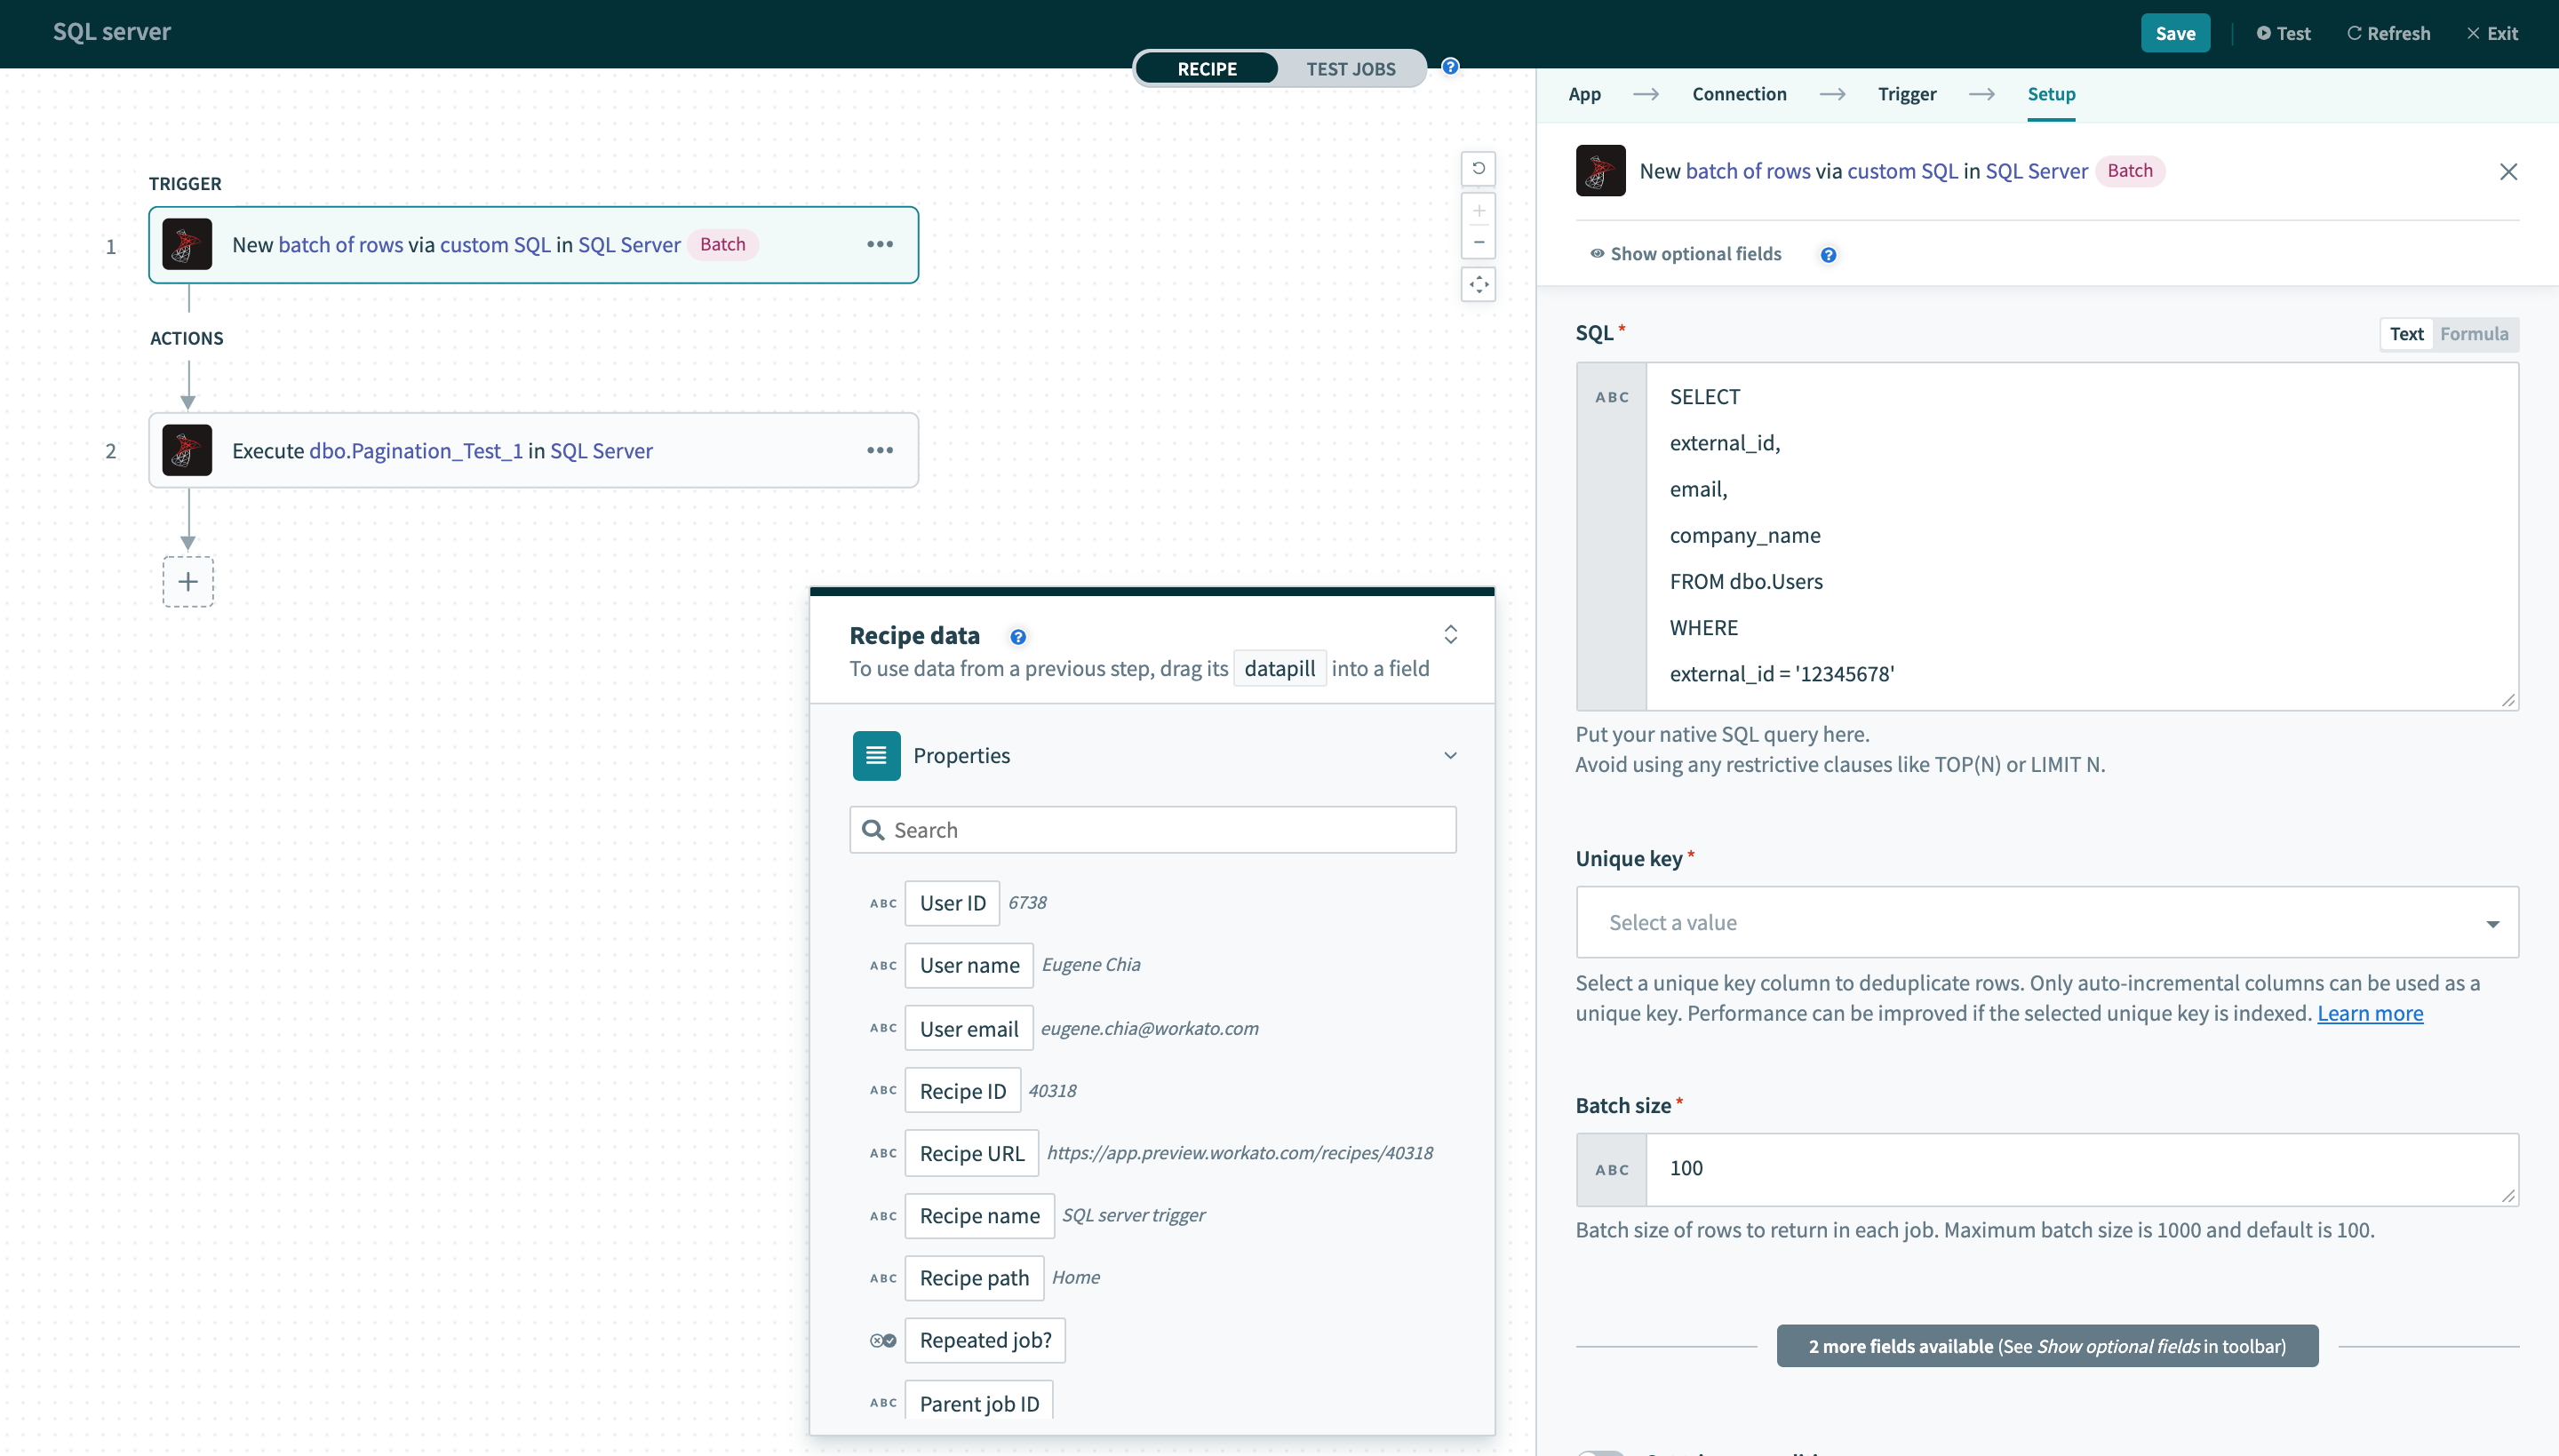
Task: Click the SQL Server icon on step 2
Action: 187,450
